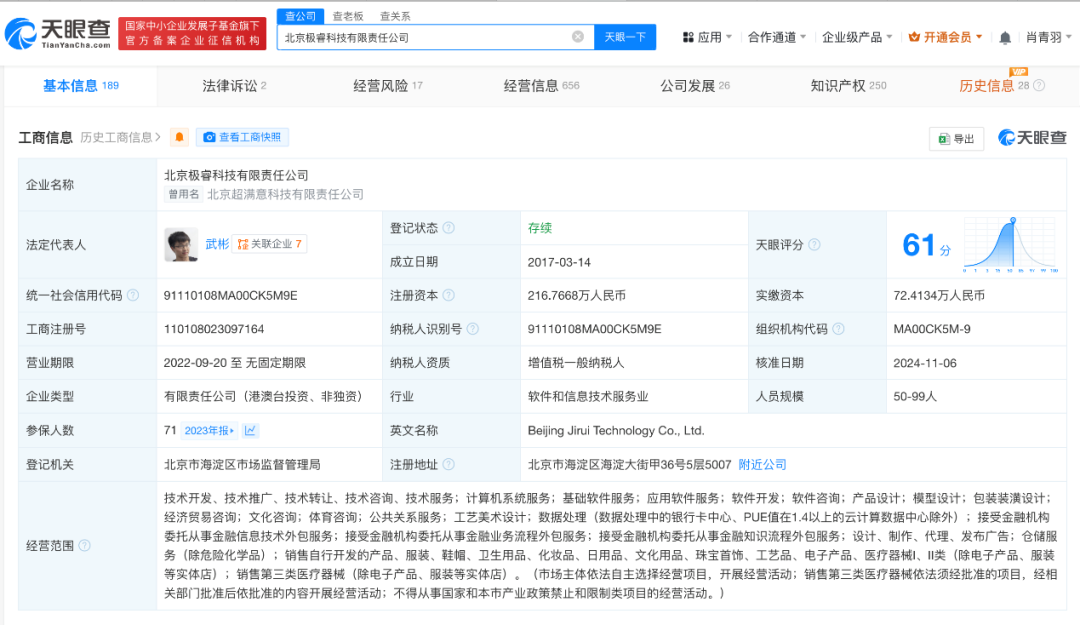Image resolution: width=1080 pixels, height=625 pixels.
Task: Click registered capital 216.7668万人民币
Action: coord(577,295)
